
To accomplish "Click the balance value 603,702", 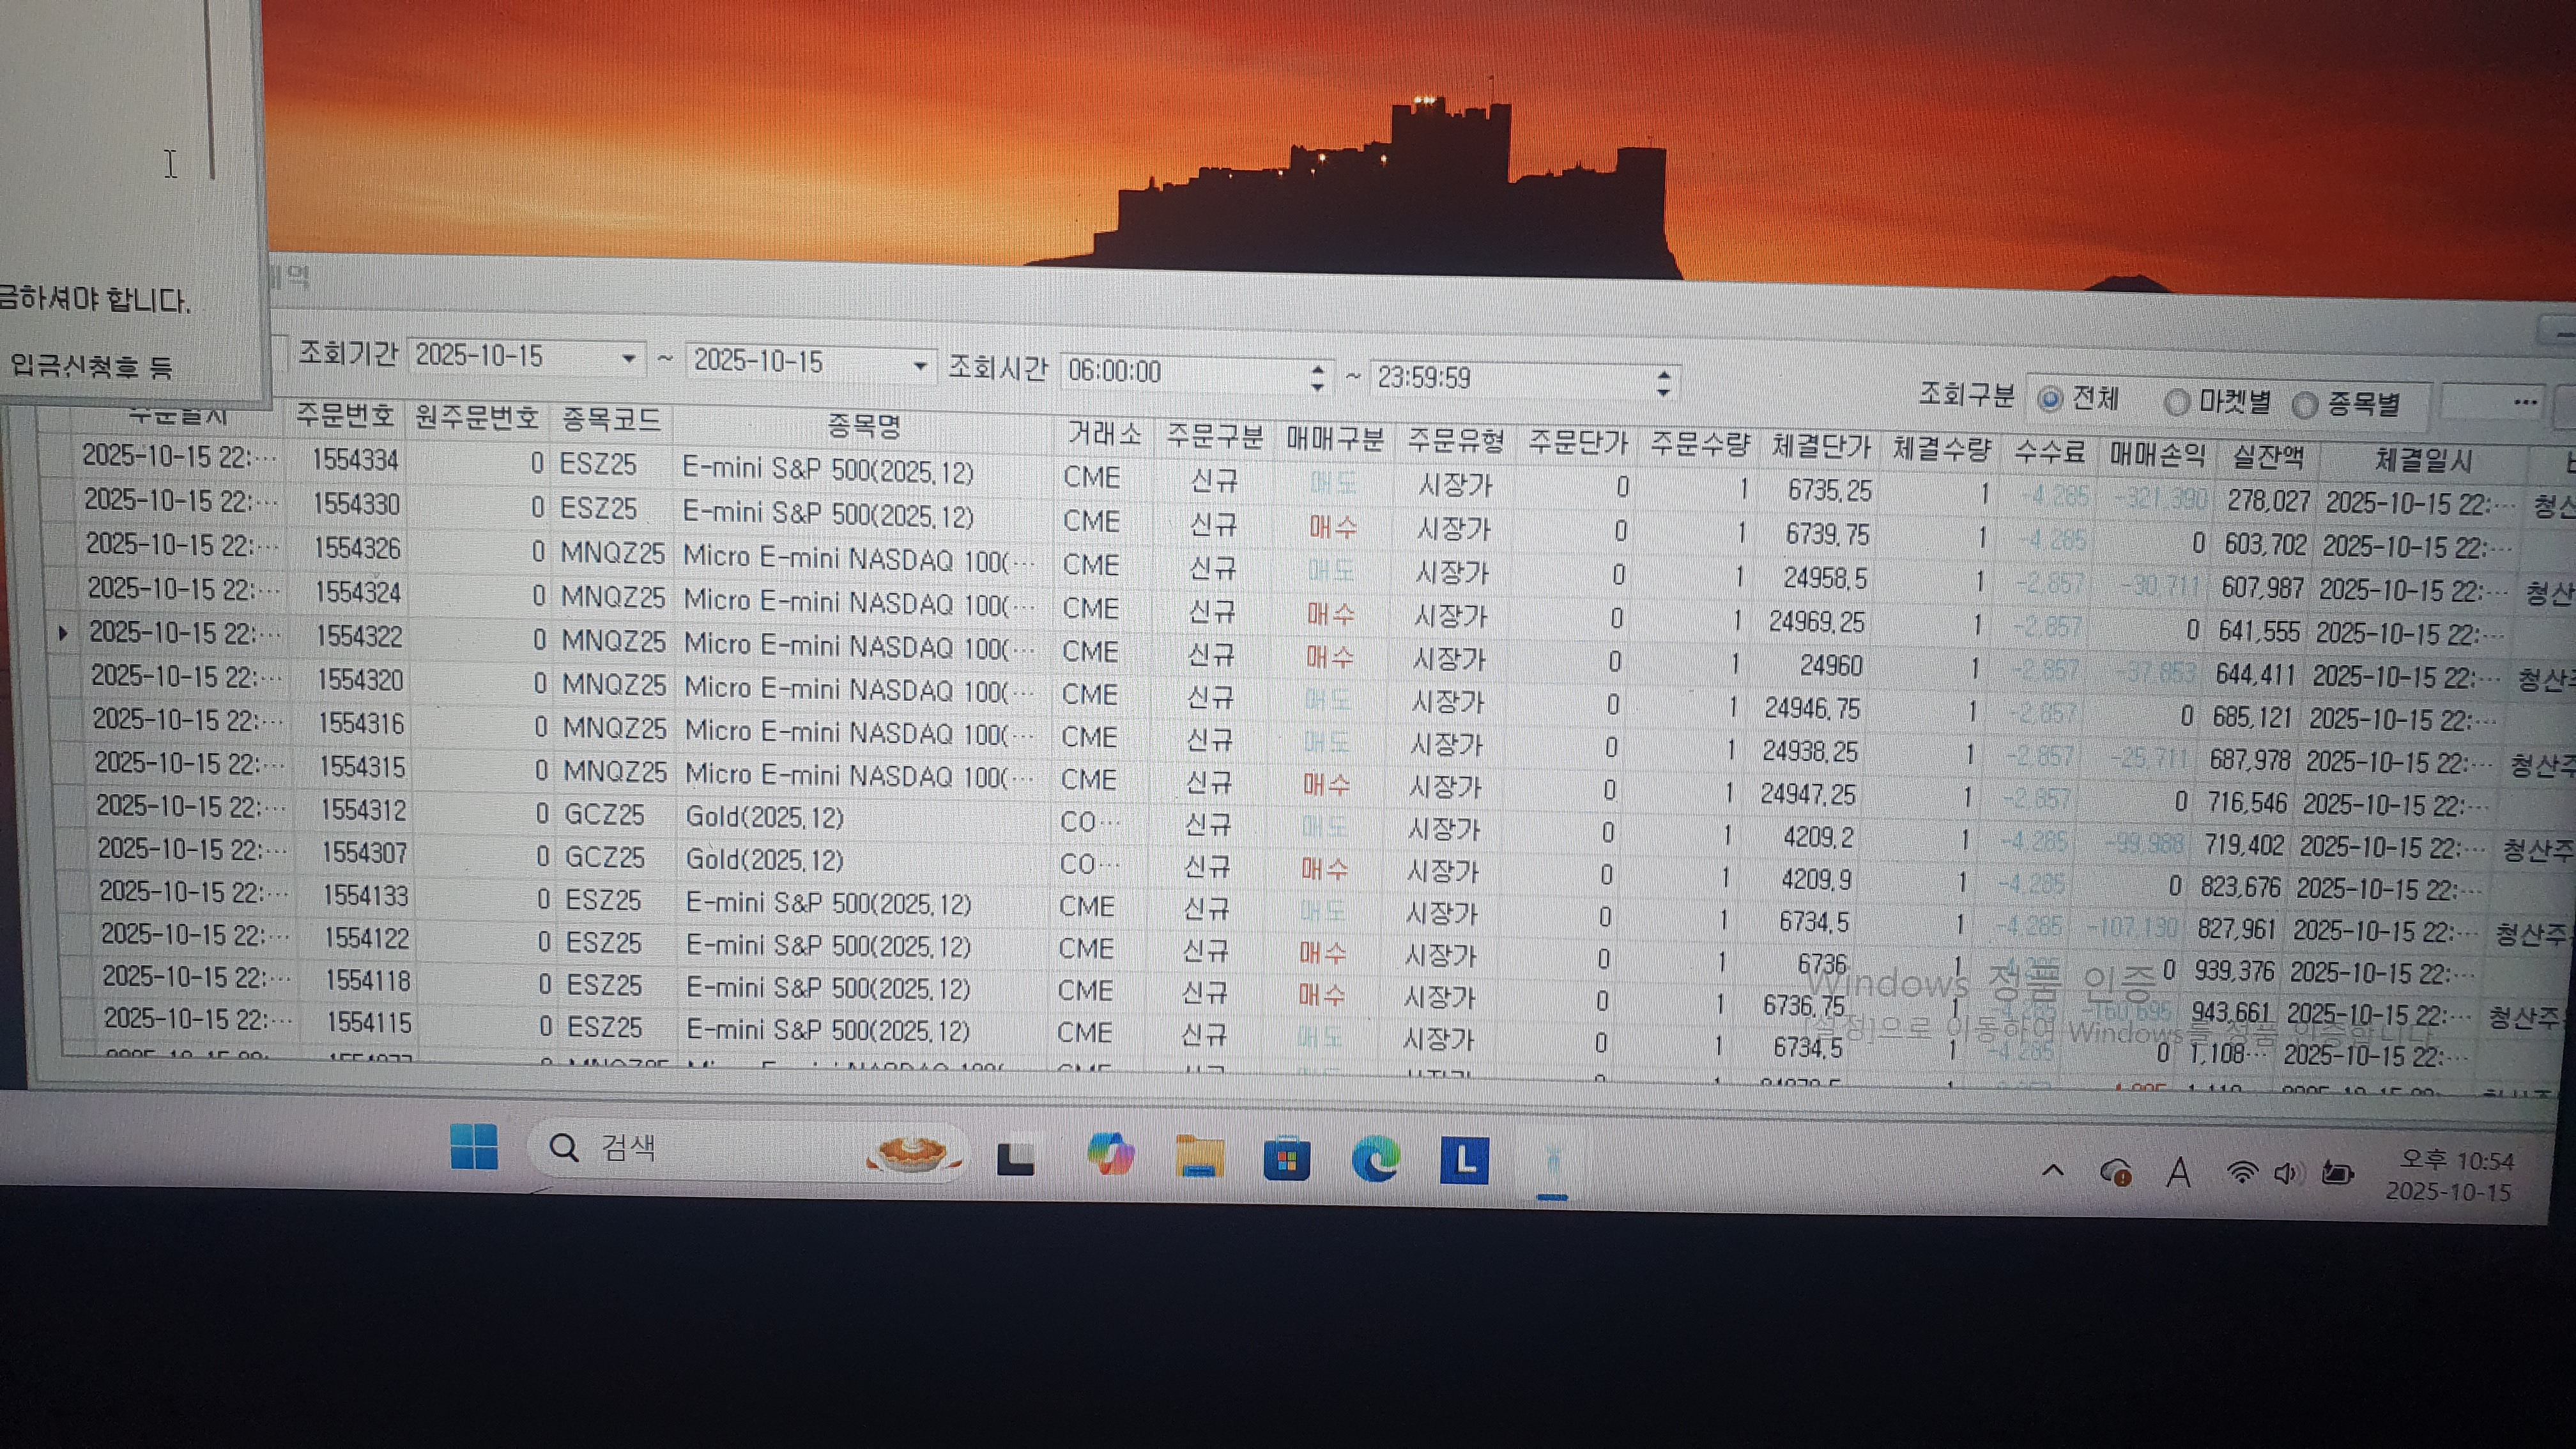I will pos(2265,545).
